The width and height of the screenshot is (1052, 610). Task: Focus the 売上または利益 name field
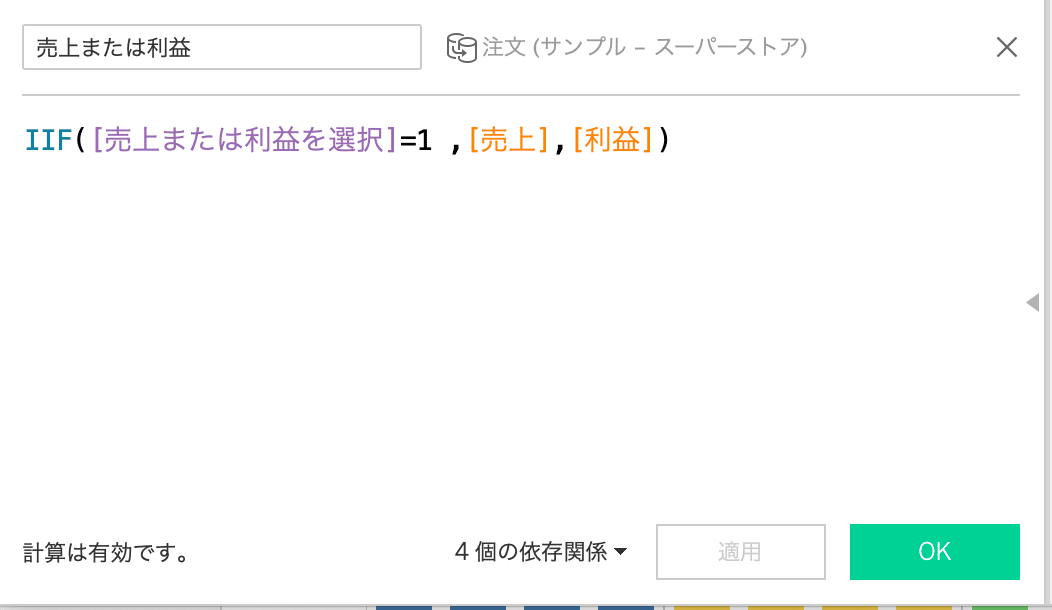pos(222,47)
